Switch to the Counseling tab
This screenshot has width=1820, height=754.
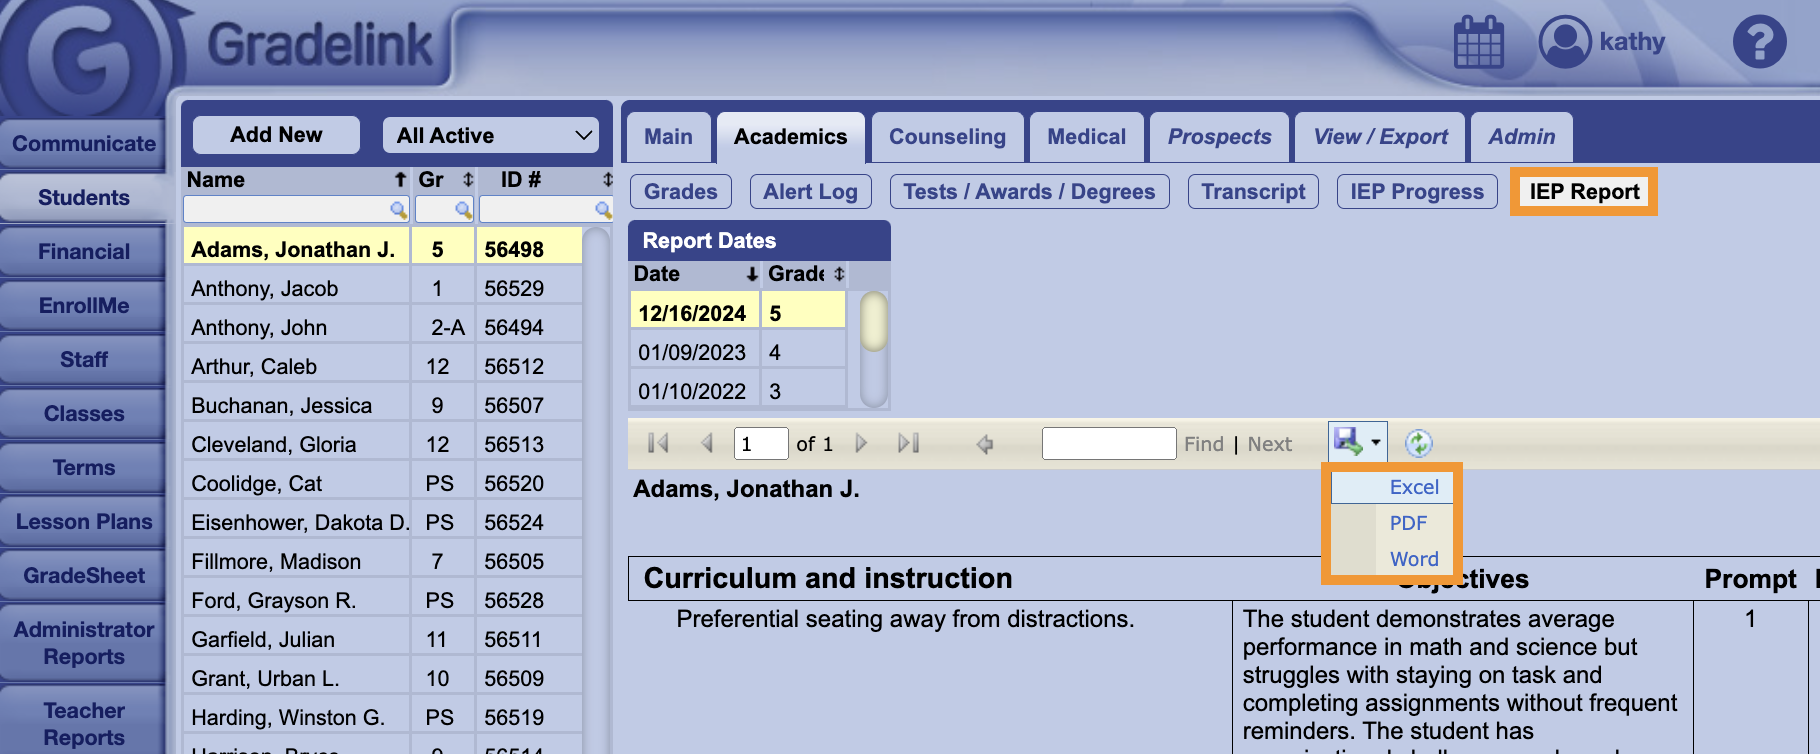(947, 137)
